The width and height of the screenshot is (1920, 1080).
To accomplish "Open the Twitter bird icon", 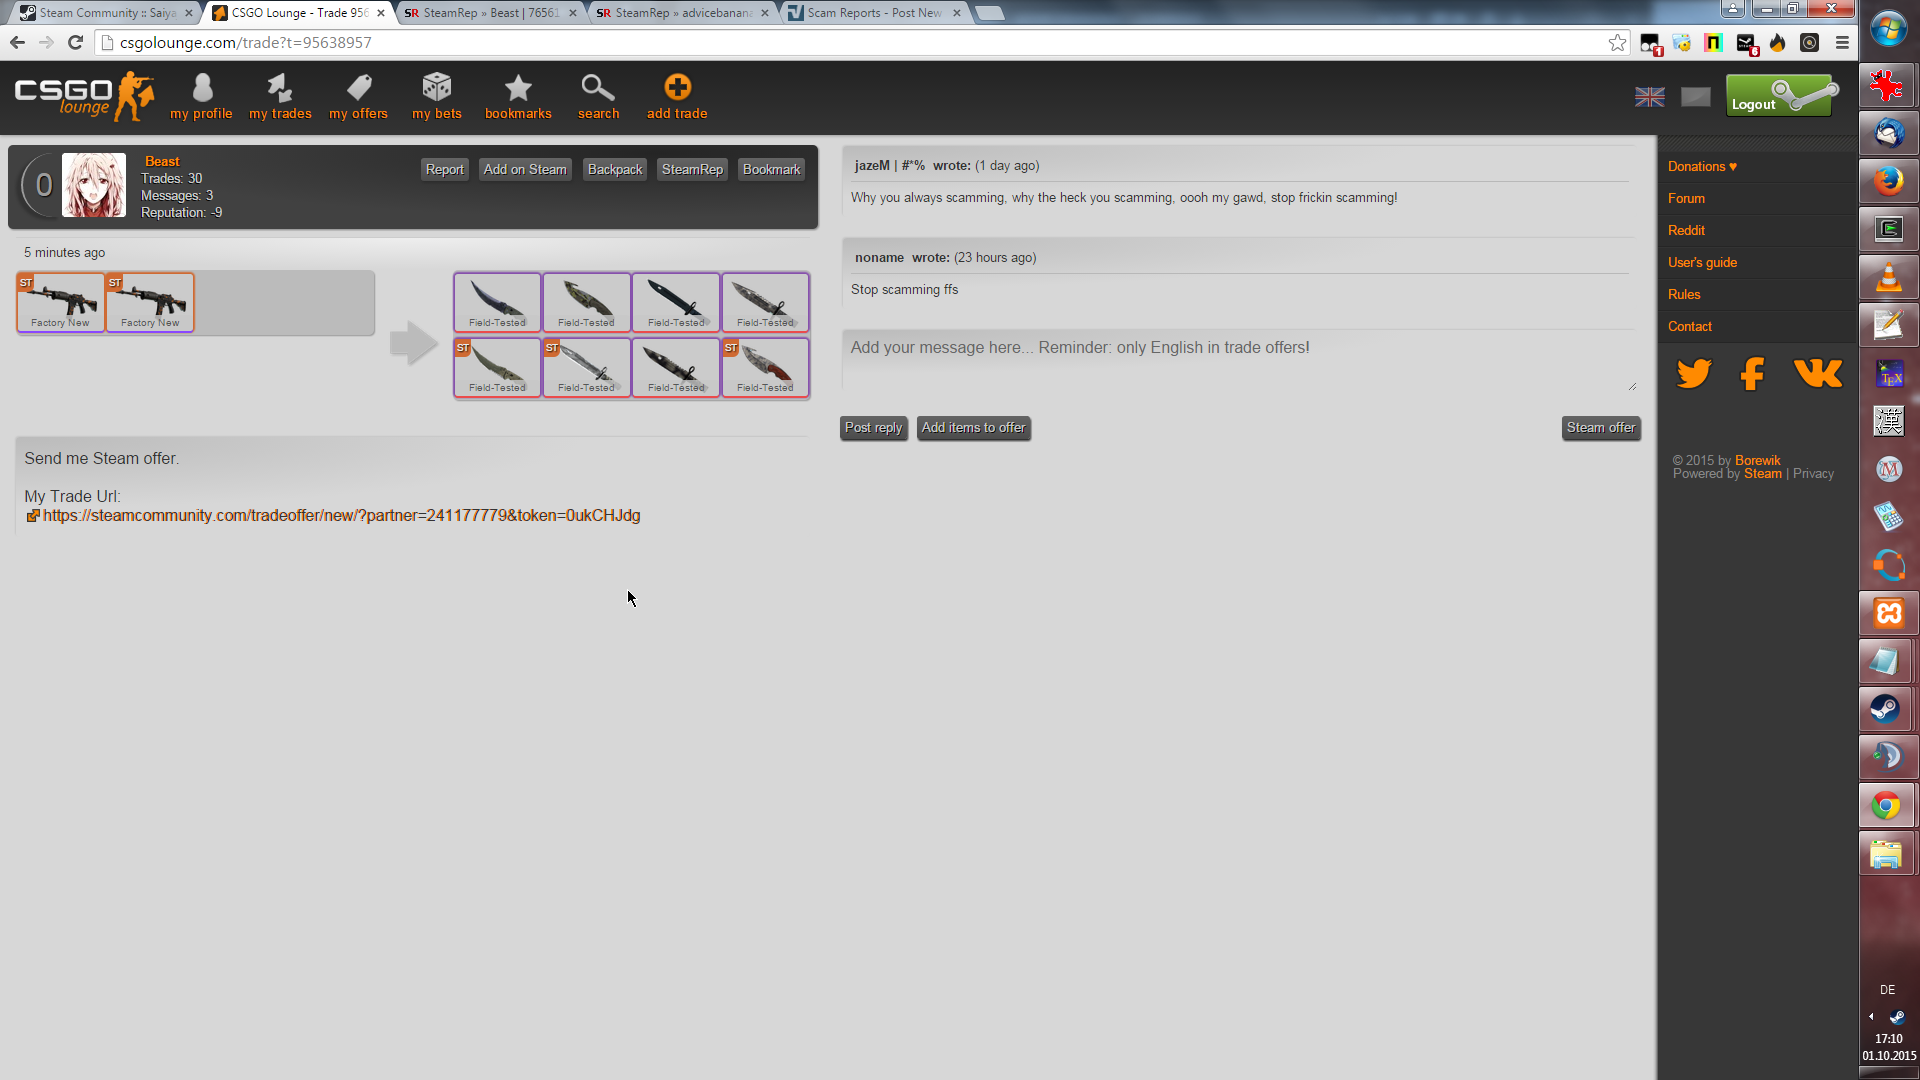I will (1694, 374).
